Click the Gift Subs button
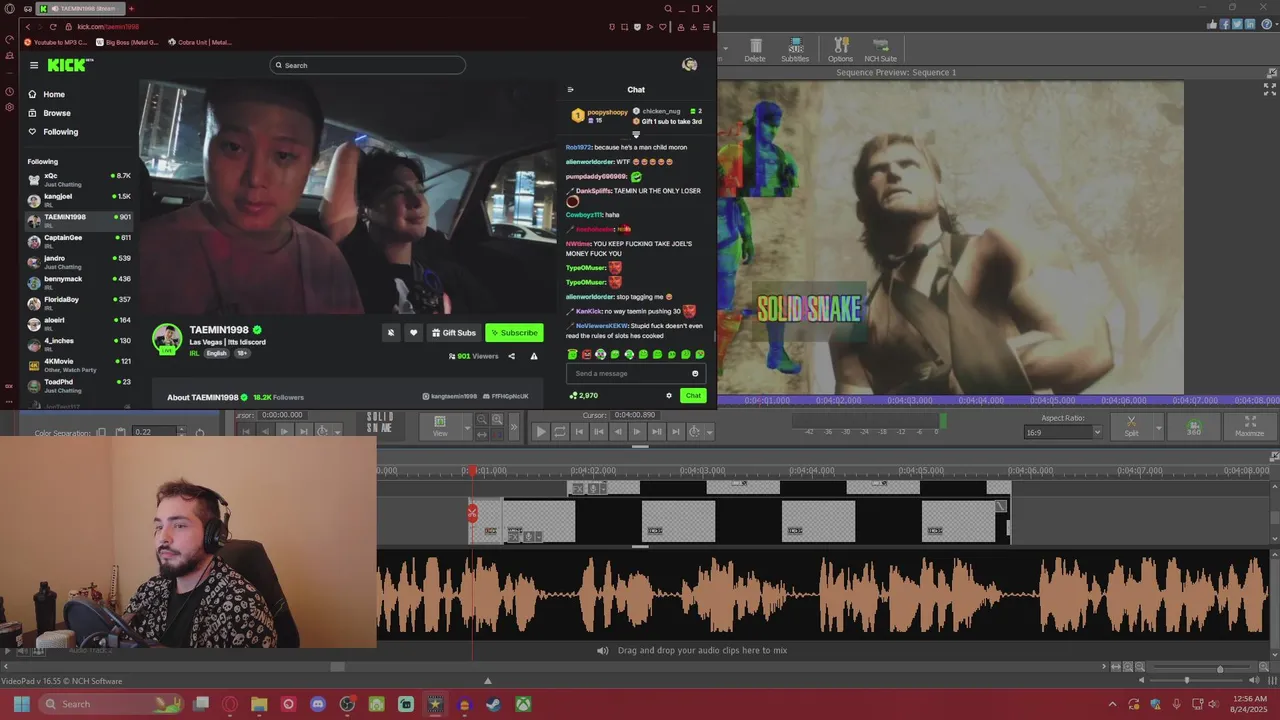The width and height of the screenshot is (1280, 720). coord(454,333)
